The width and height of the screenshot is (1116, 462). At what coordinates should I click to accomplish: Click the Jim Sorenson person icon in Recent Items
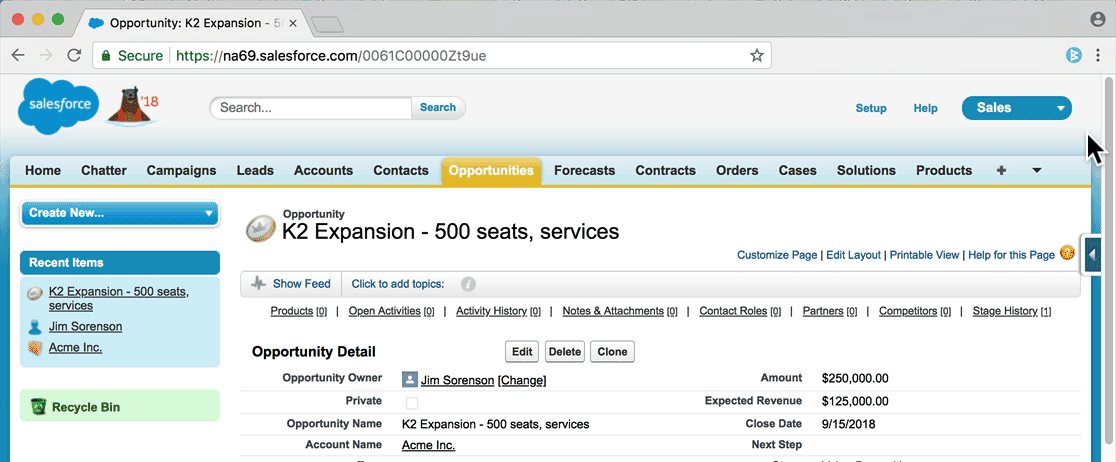point(35,327)
